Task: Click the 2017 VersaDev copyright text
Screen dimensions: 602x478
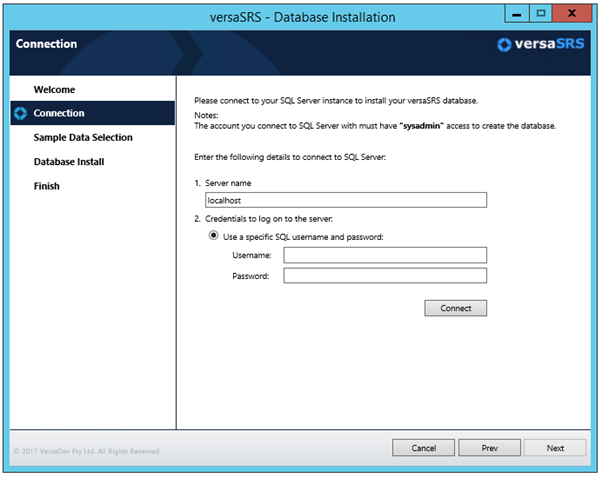Action: (x=87, y=451)
